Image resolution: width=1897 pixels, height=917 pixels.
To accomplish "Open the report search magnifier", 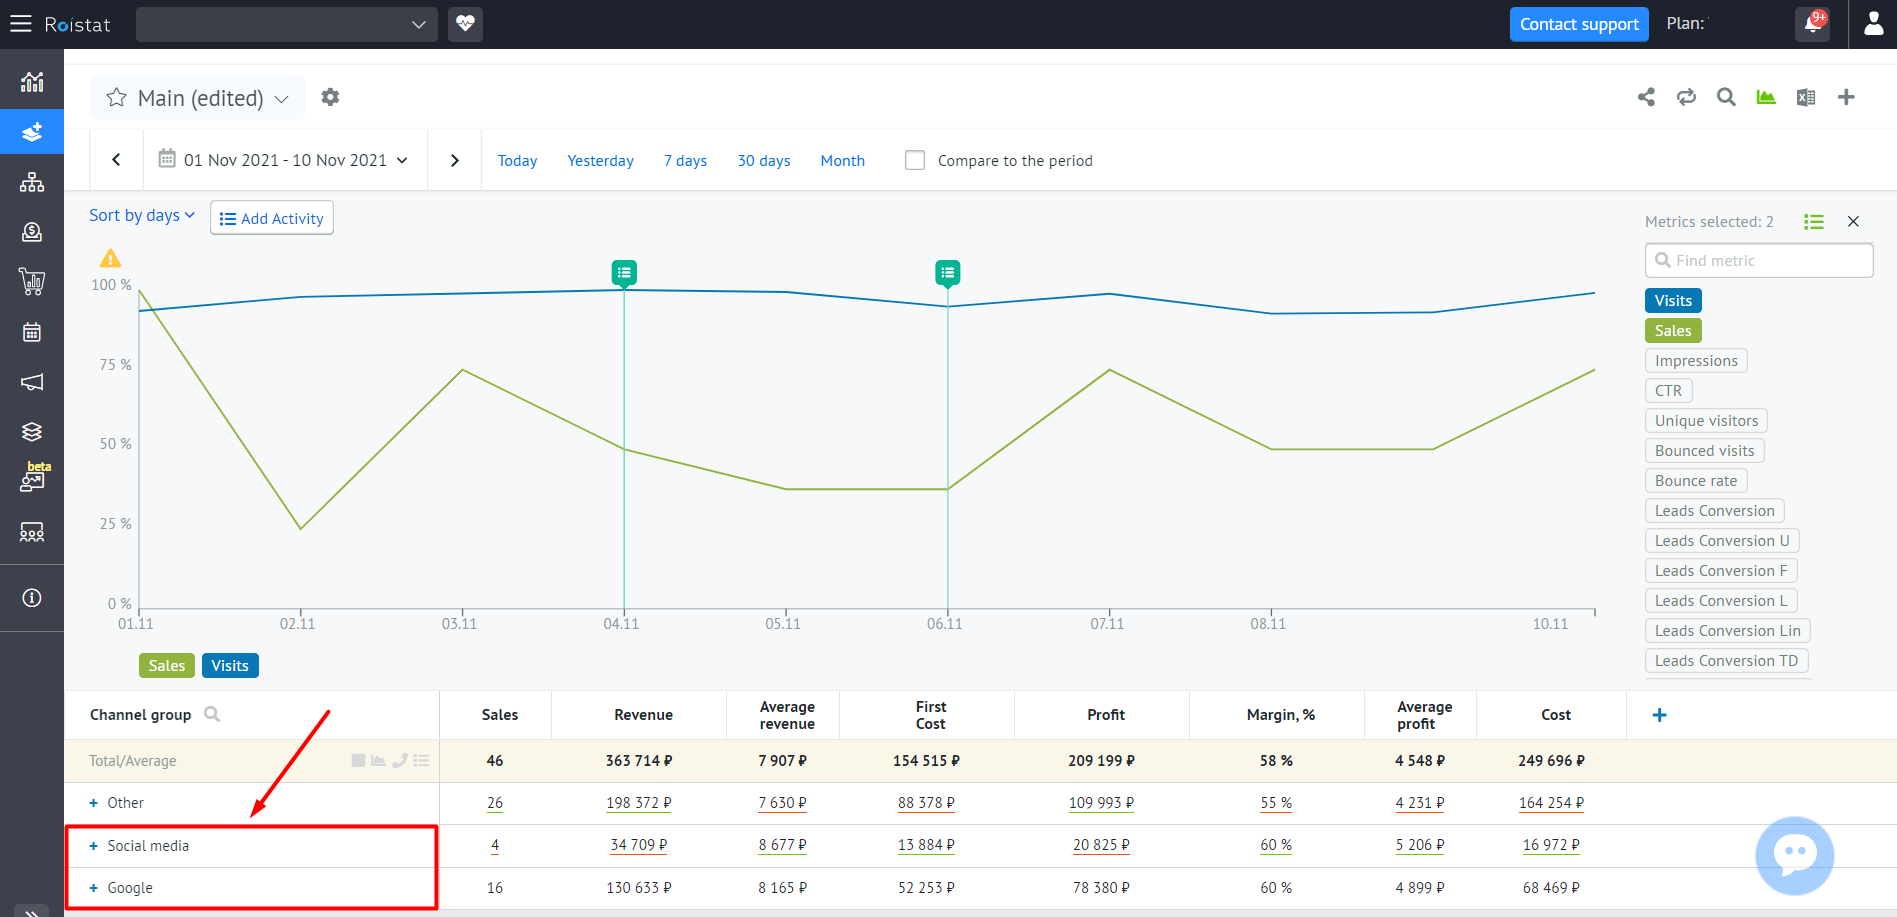I will tap(1726, 97).
